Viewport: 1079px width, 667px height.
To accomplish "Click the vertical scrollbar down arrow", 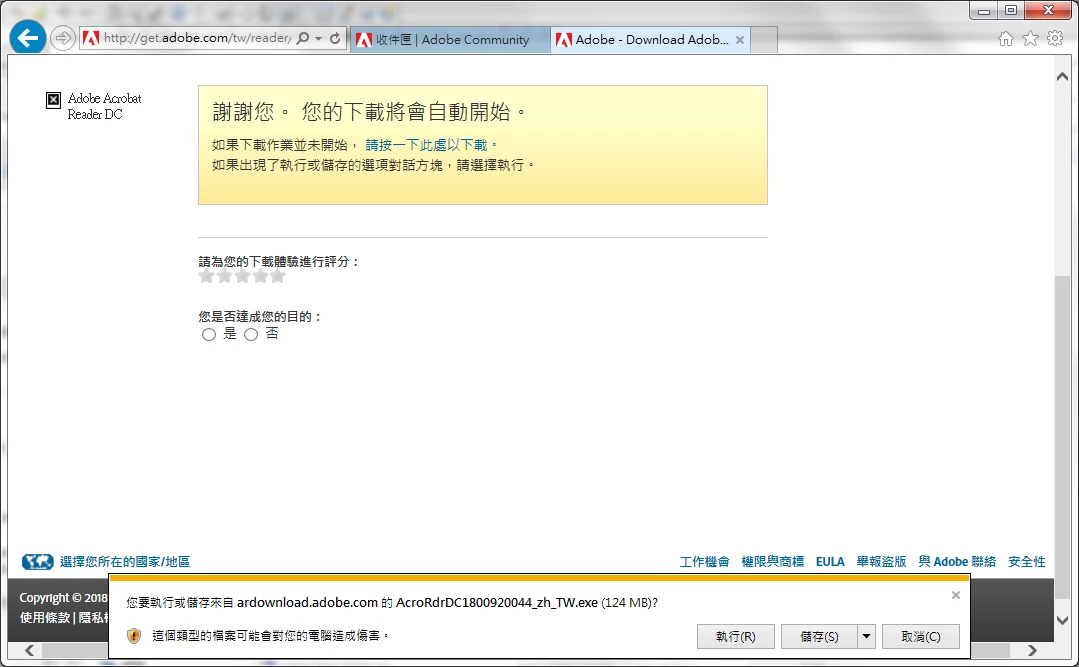I will click(x=1062, y=620).
